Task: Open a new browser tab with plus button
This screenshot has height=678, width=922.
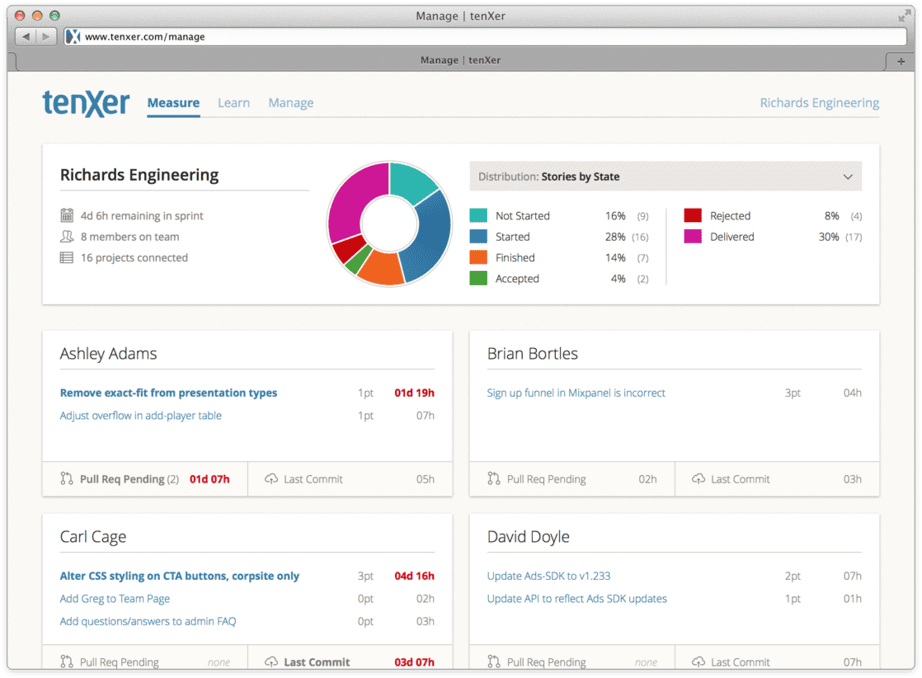Action: click(901, 61)
